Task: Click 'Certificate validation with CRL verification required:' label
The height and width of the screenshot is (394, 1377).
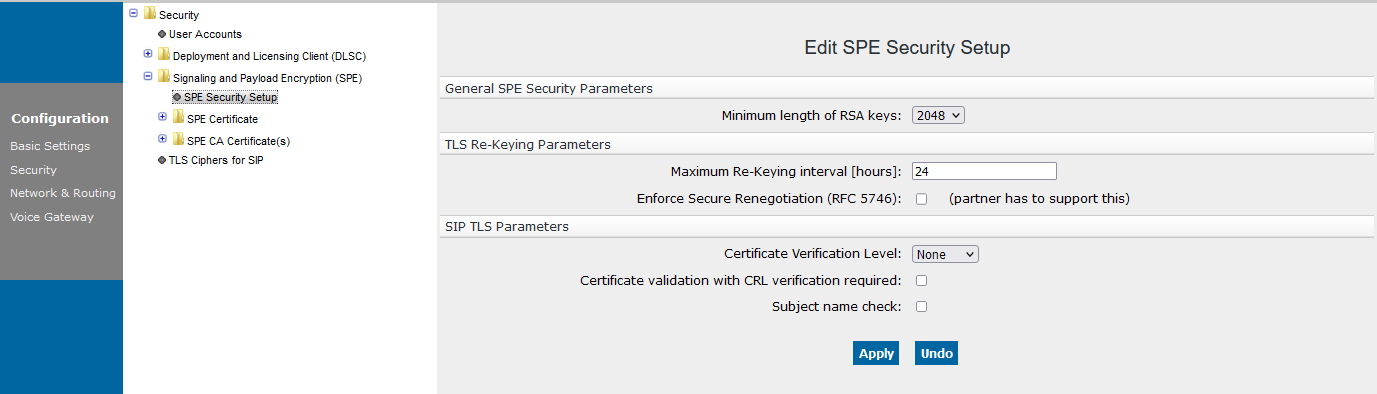Action: coord(741,281)
